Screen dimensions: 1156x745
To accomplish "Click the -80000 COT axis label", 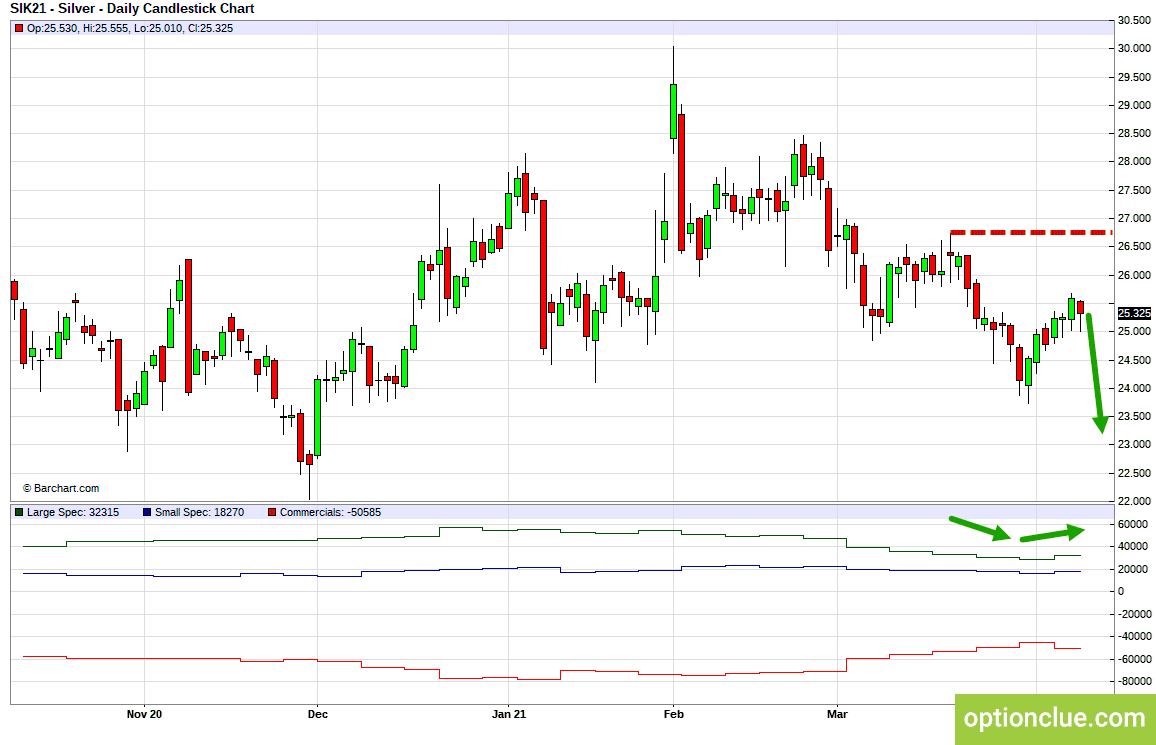I will pyautogui.click(x=1134, y=682).
